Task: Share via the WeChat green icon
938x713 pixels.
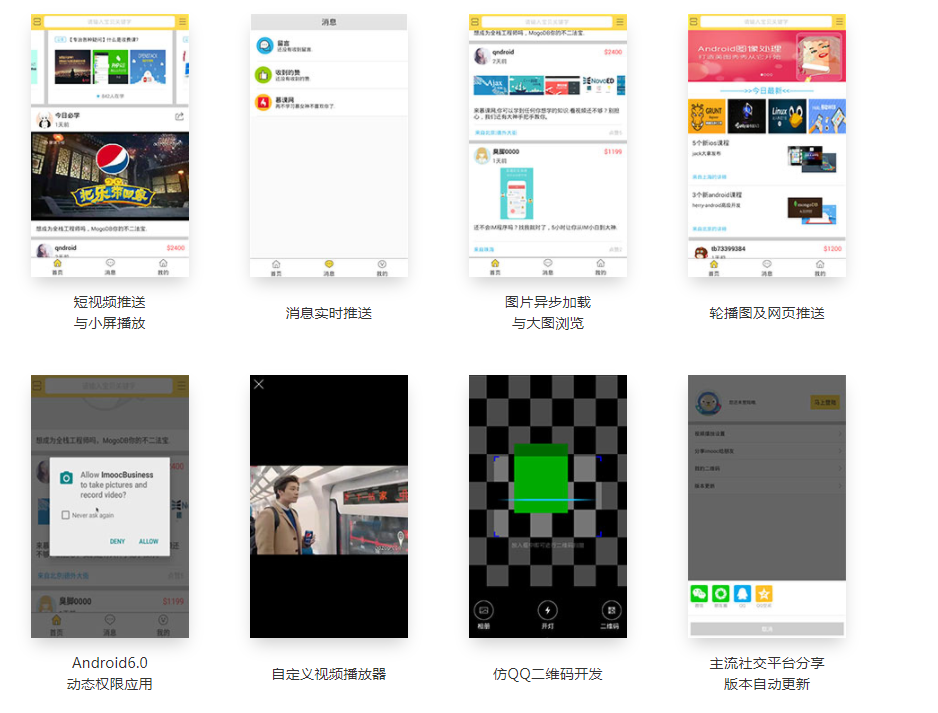Action: [x=697, y=593]
